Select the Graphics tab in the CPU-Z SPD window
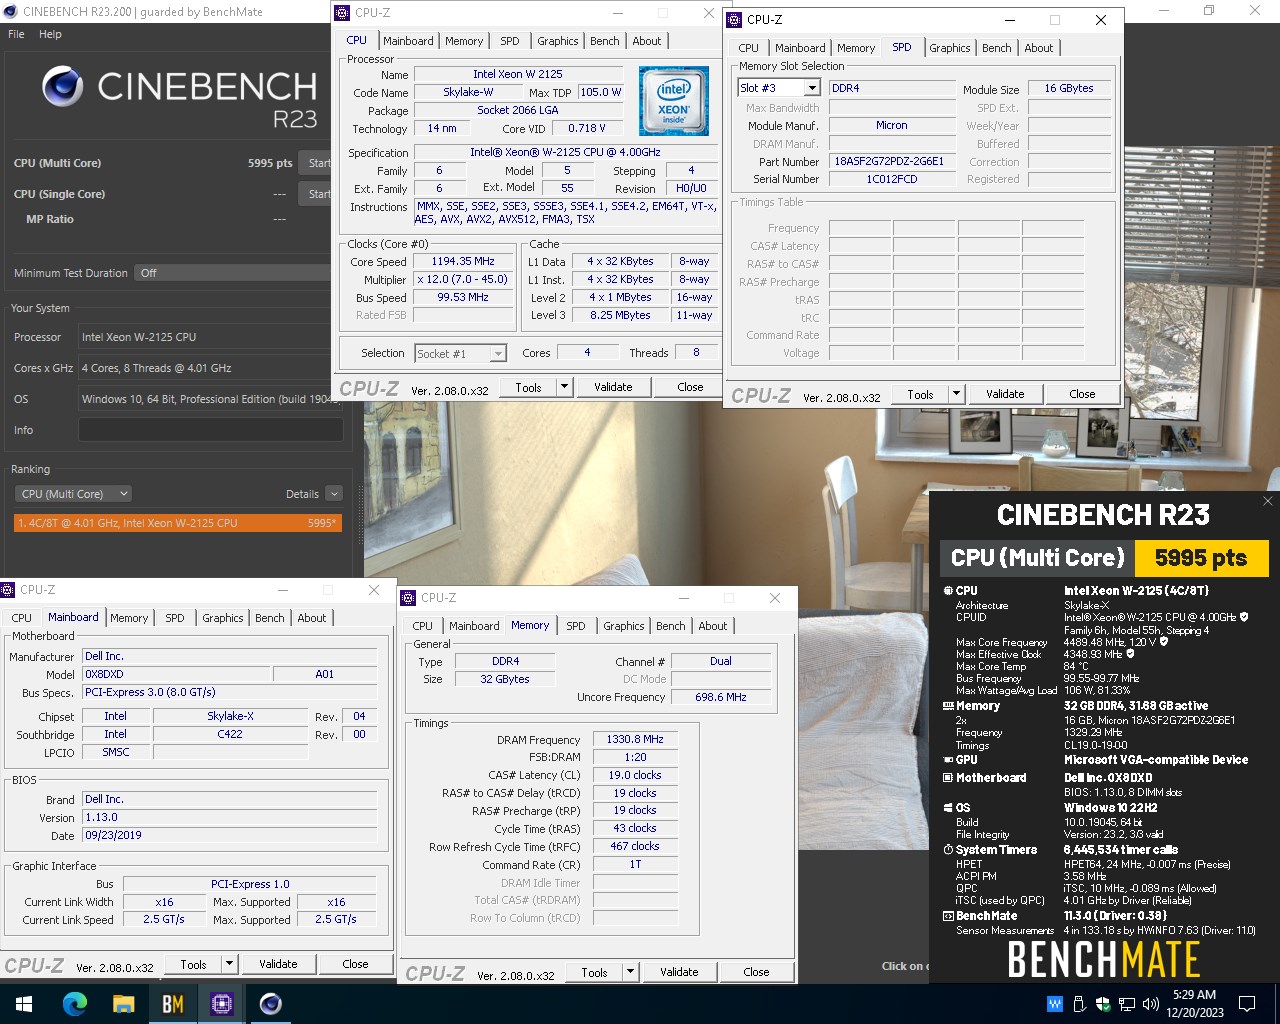This screenshot has height=1024, width=1280. (949, 48)
